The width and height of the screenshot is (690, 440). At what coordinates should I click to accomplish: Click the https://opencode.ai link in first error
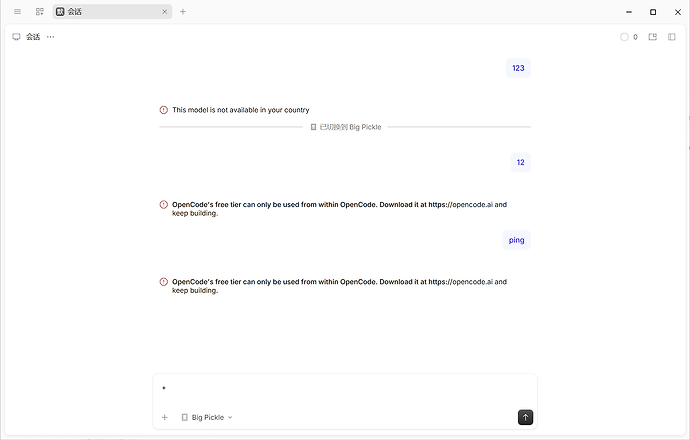coord(461,205)
